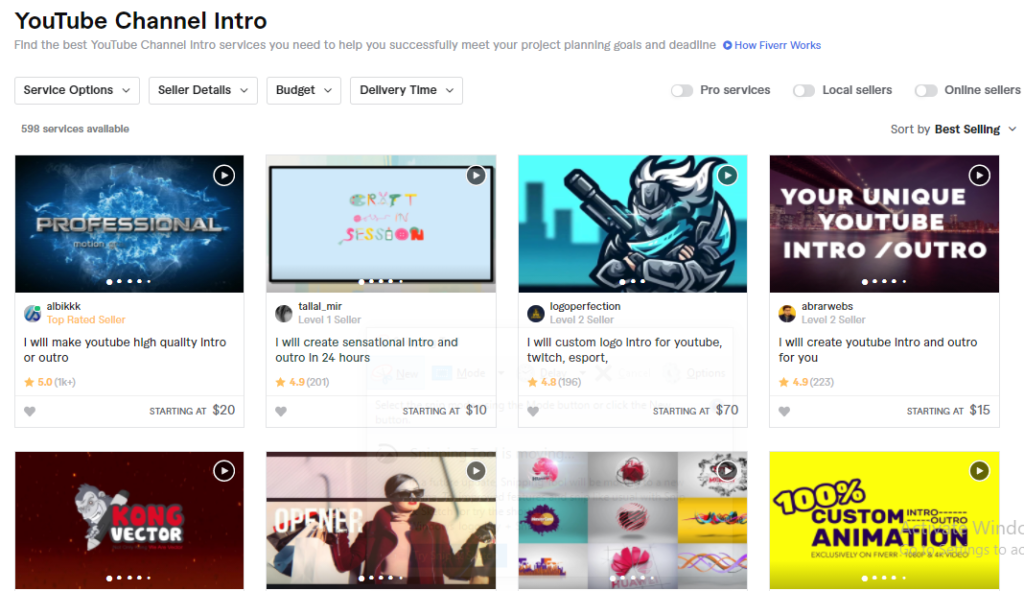The height and width of the screenshot is (591, 1024).
Task: Click the Kong Vector thumbnail image
Action: (x=129, y=520)
